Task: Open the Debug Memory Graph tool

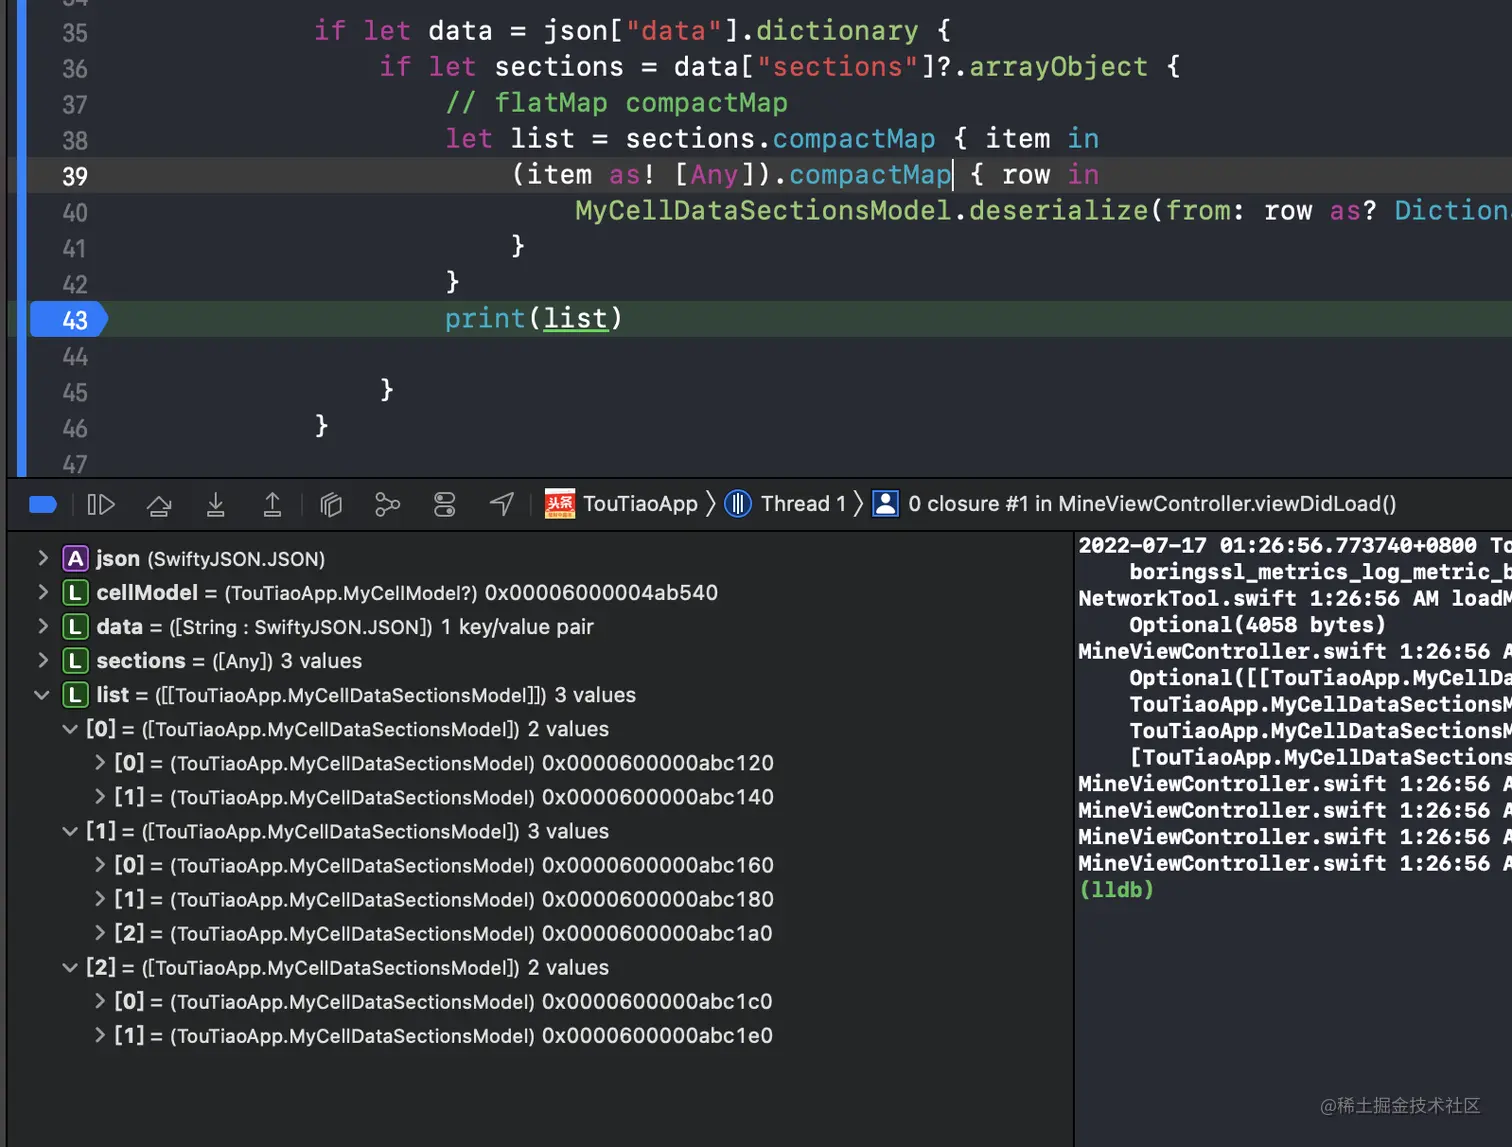Action: pos(387,504)
